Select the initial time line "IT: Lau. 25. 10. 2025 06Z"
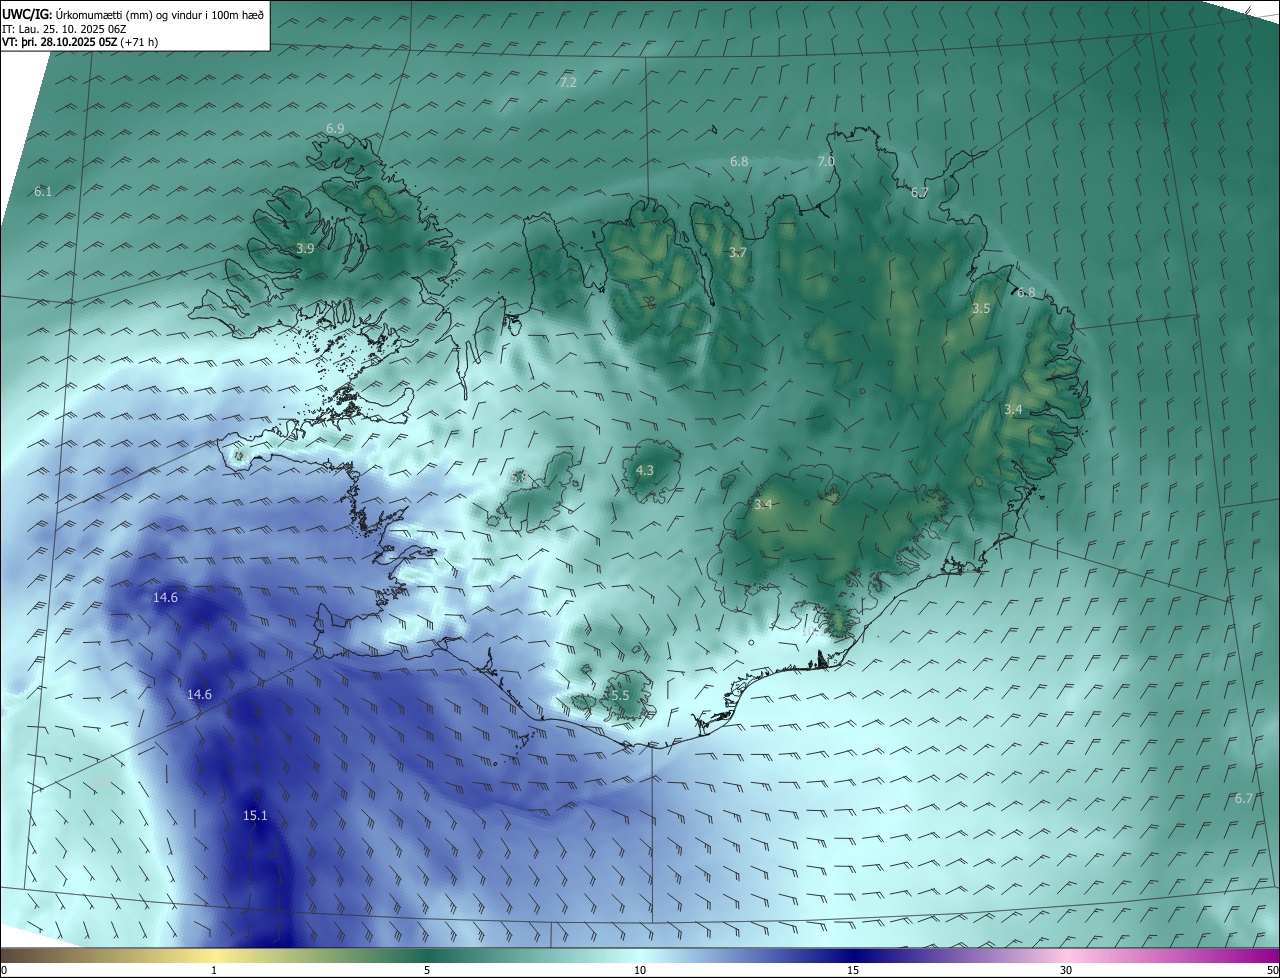 tap(66, 28)
